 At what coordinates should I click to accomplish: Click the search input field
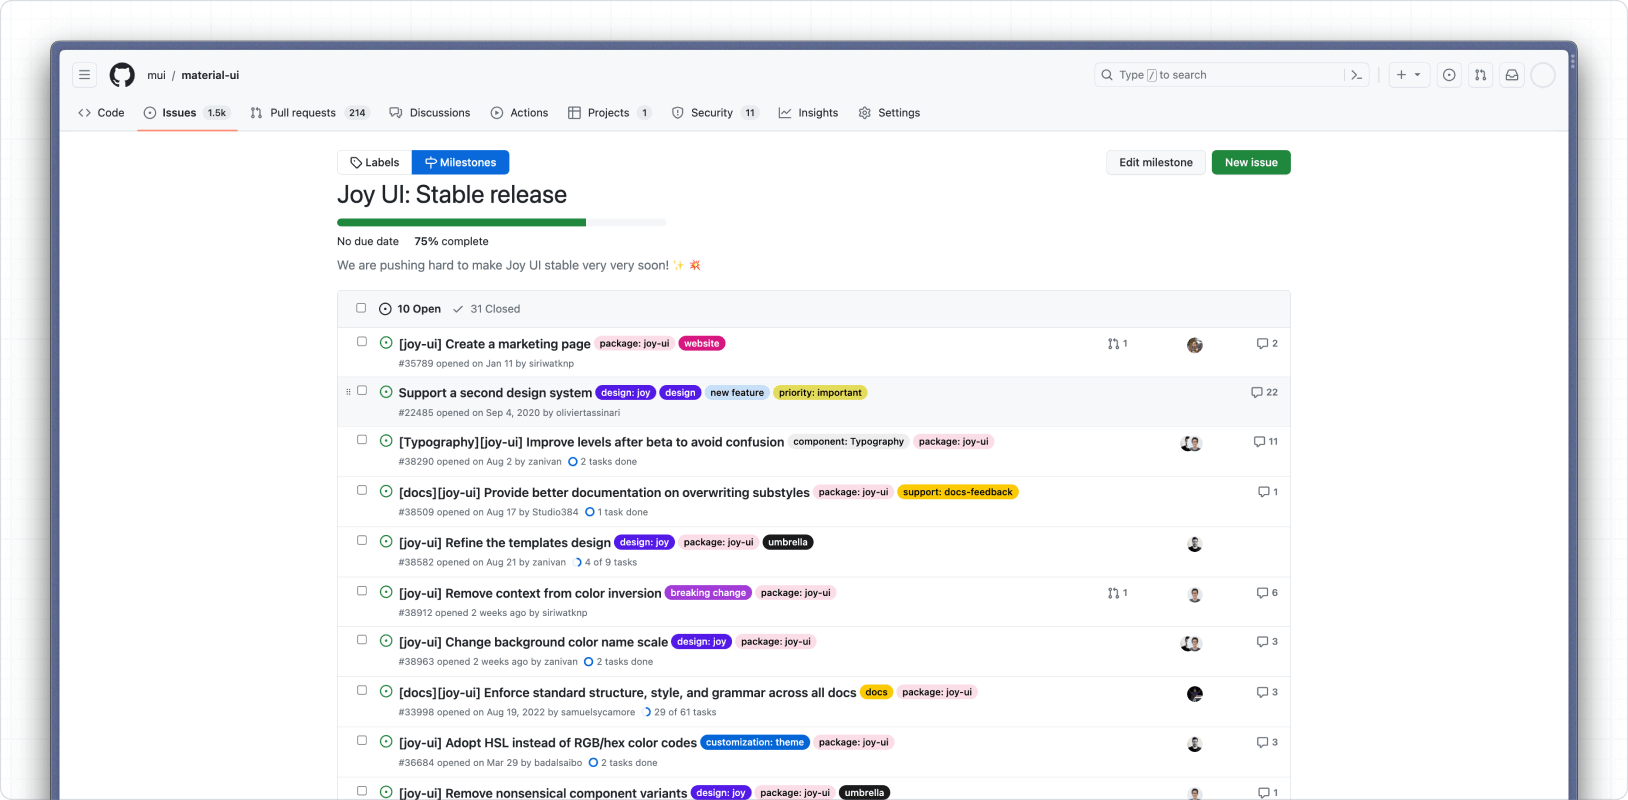1220,75
